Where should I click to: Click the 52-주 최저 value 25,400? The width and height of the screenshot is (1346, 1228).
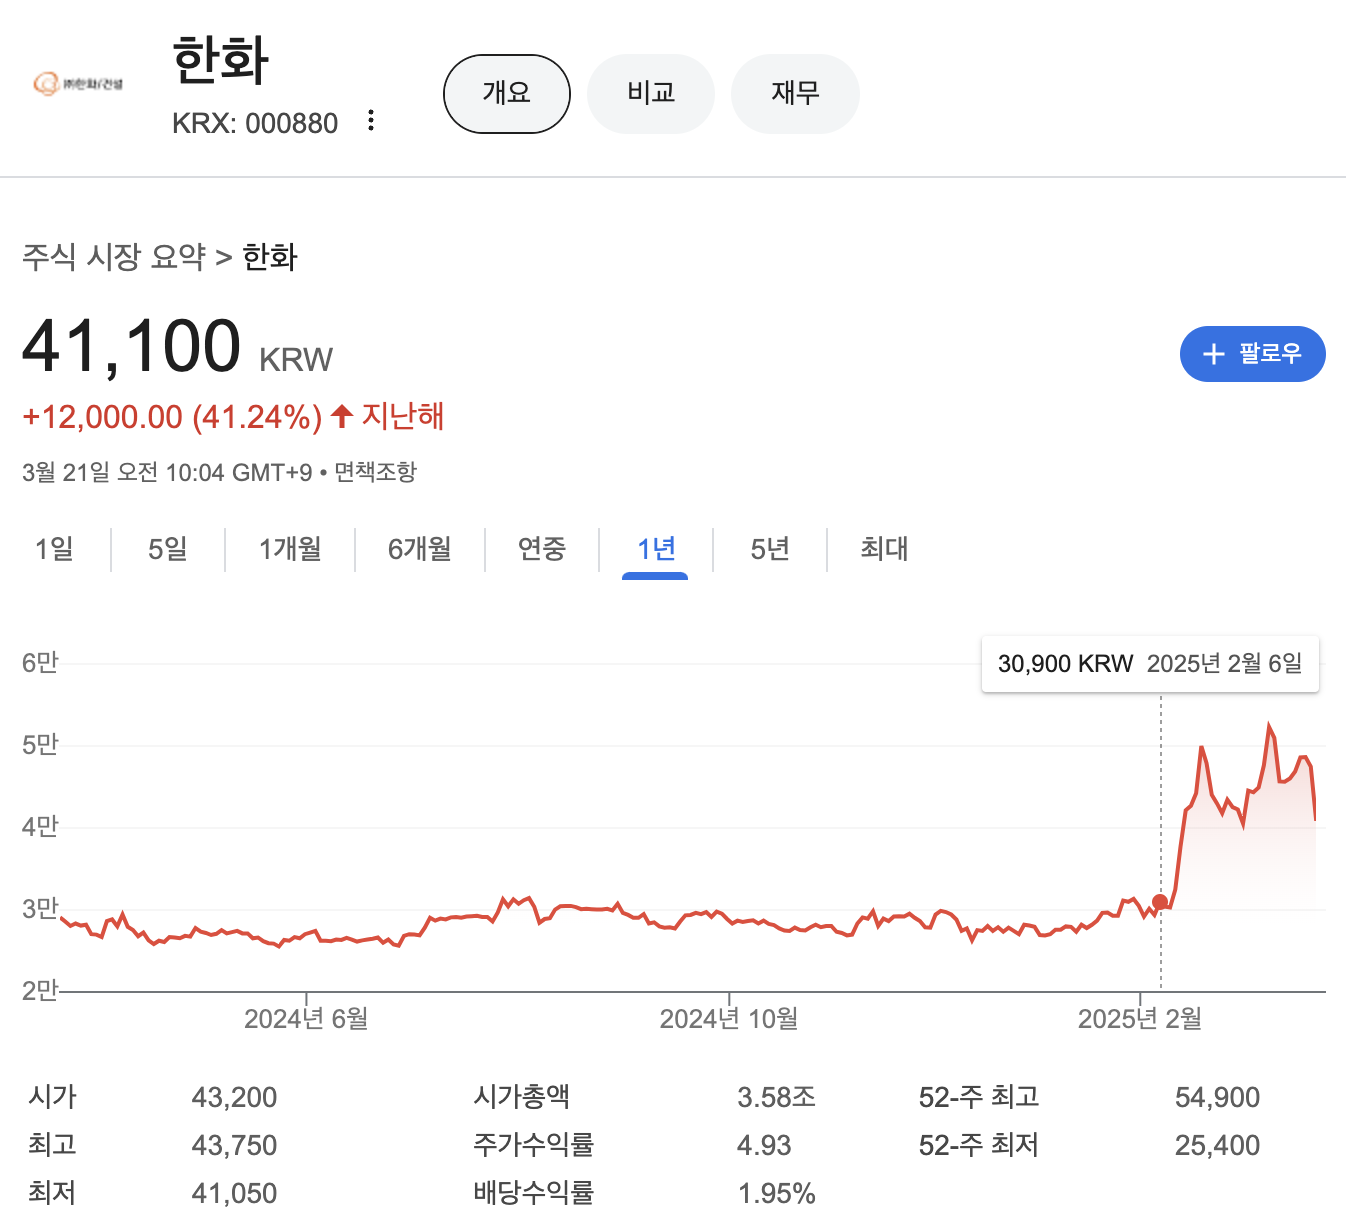click(x=1217, y=1145)
